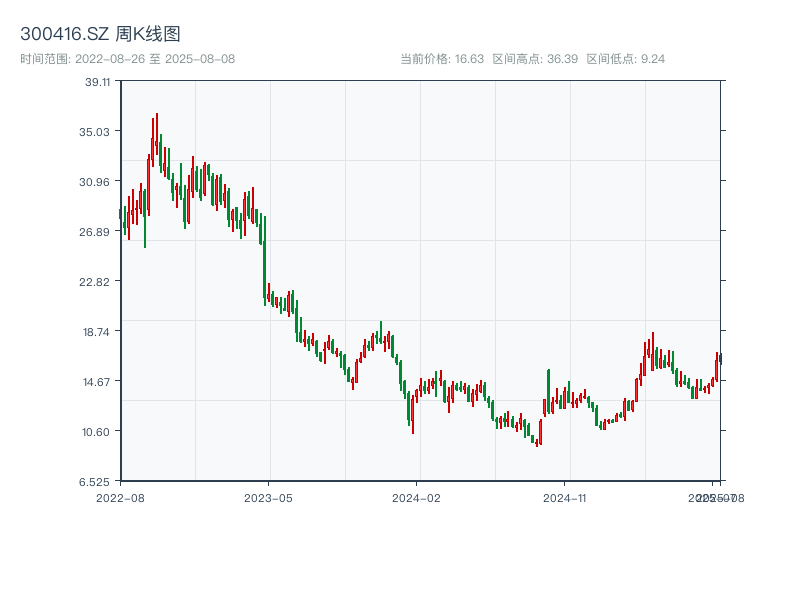Select the 时间范围 date range text

pos(127,59)
